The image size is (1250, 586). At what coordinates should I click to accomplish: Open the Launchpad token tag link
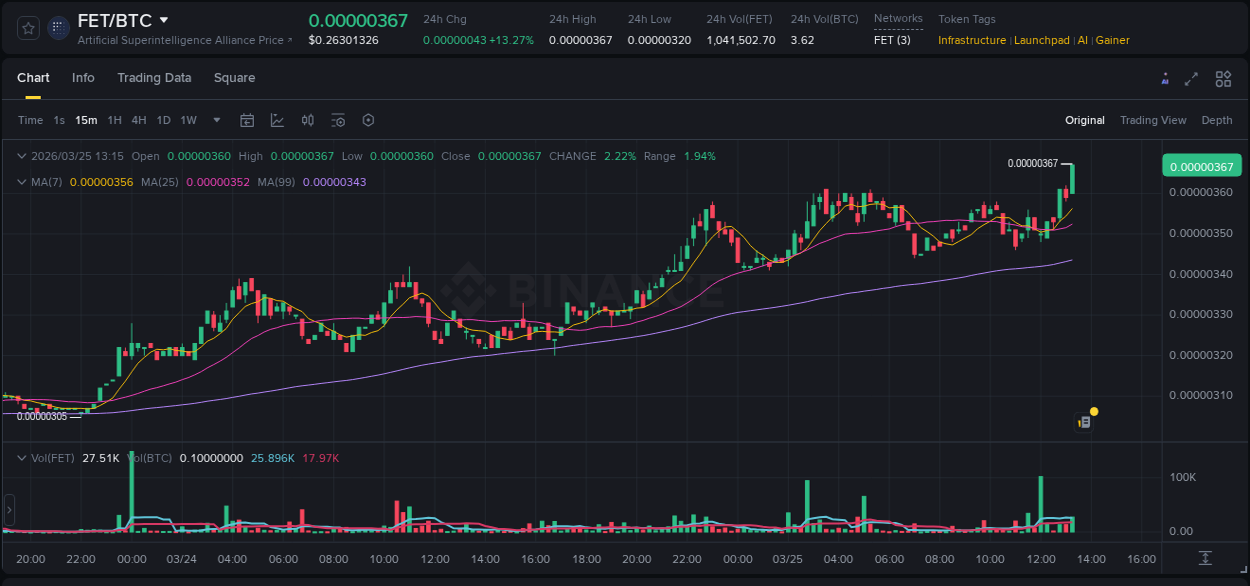click(x=1042, y=40)
